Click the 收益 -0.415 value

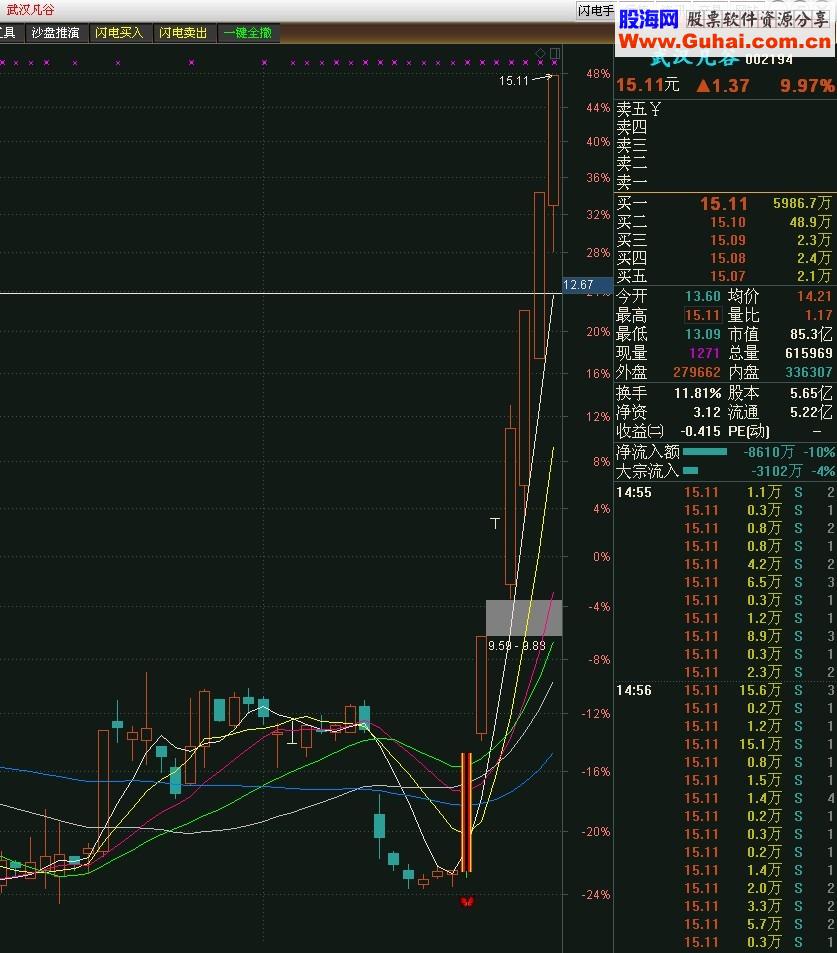(x=700, y=431)
